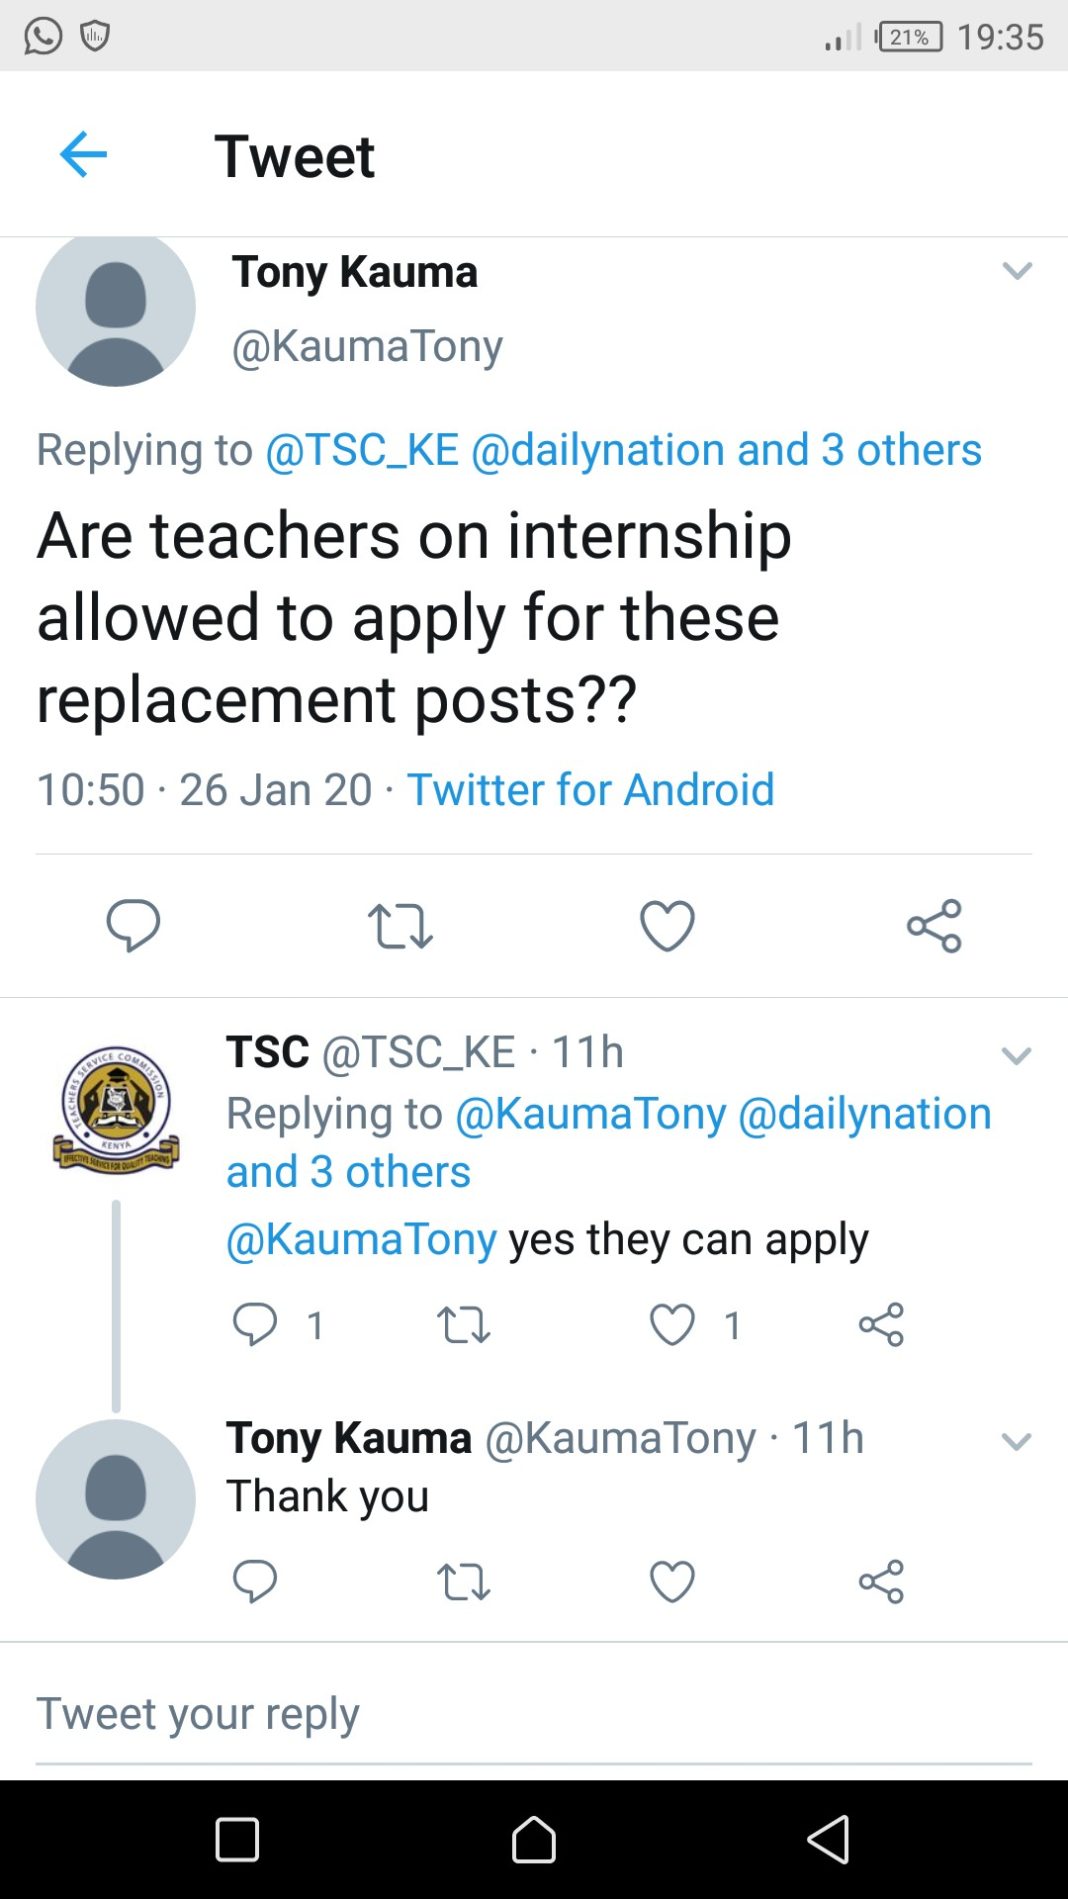Like the TSC reply tweet
Image resolution: width=1068 pixels, height=1899 pixels.
point(672,1325)
